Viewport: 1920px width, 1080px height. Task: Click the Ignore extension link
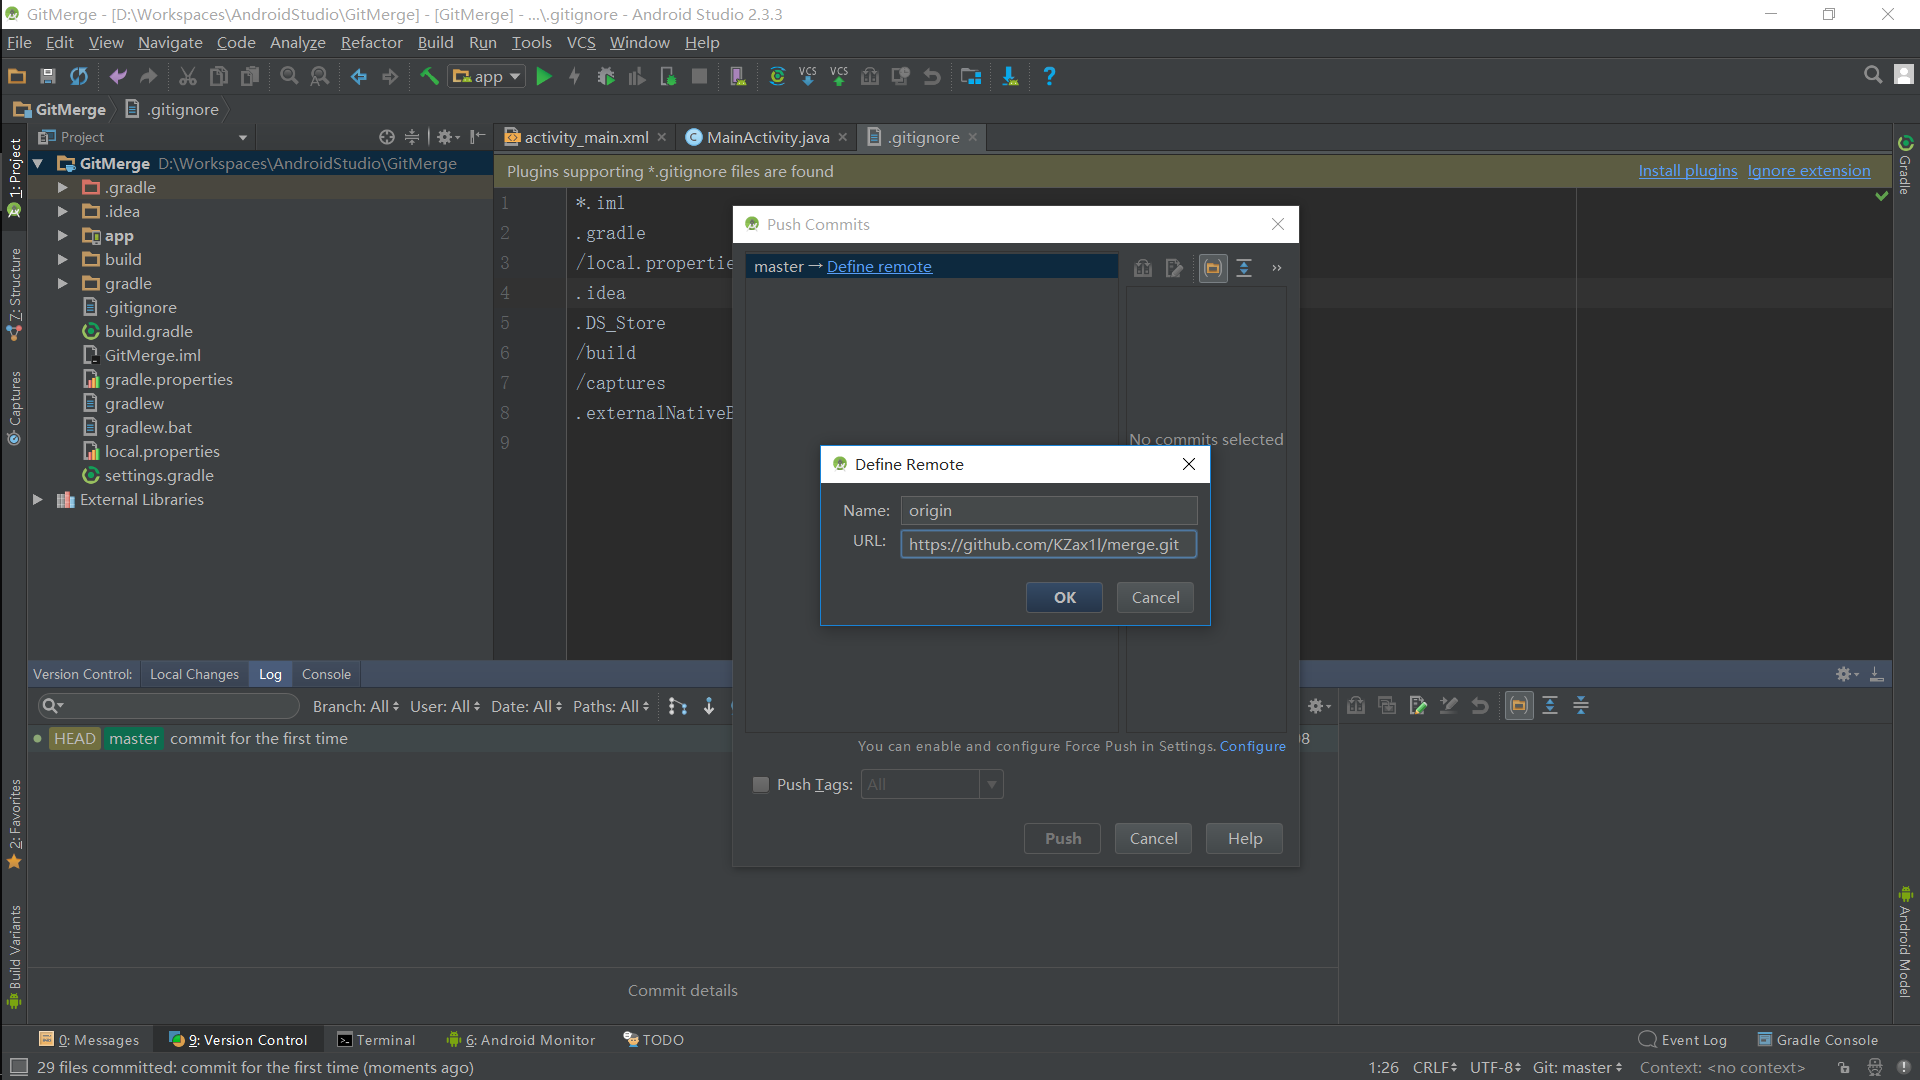[1808, 171]
